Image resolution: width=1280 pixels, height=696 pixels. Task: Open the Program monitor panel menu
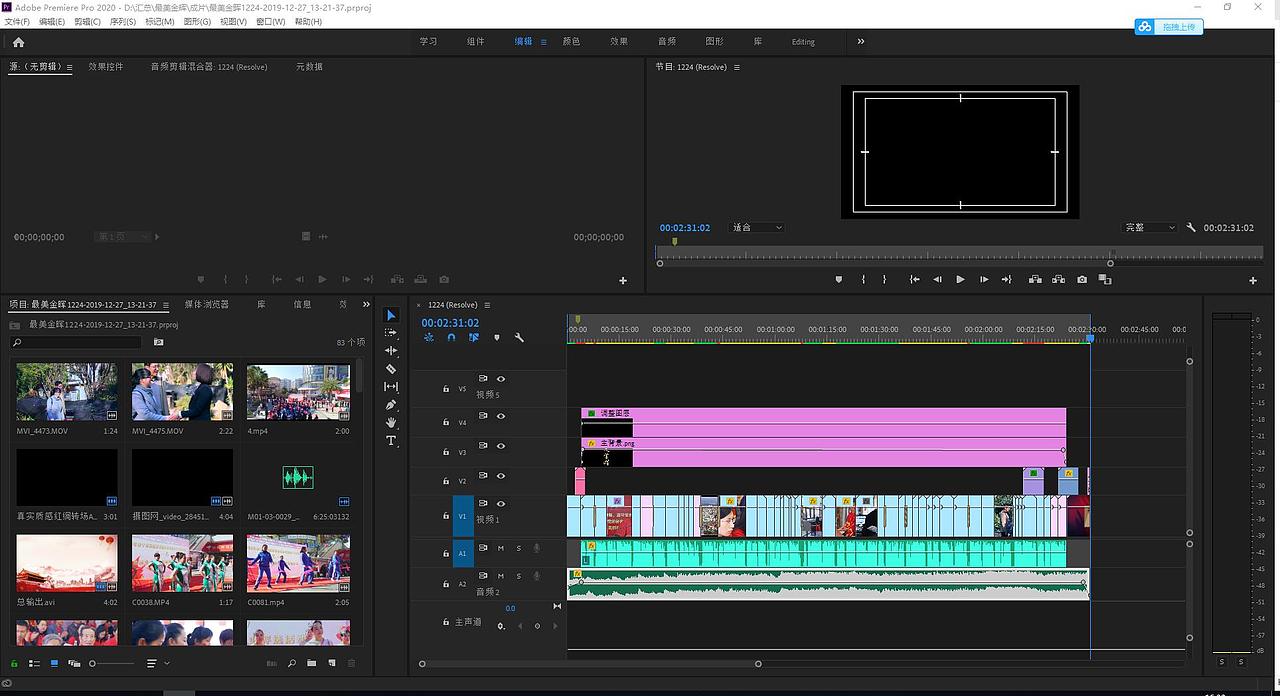point(737,67)
